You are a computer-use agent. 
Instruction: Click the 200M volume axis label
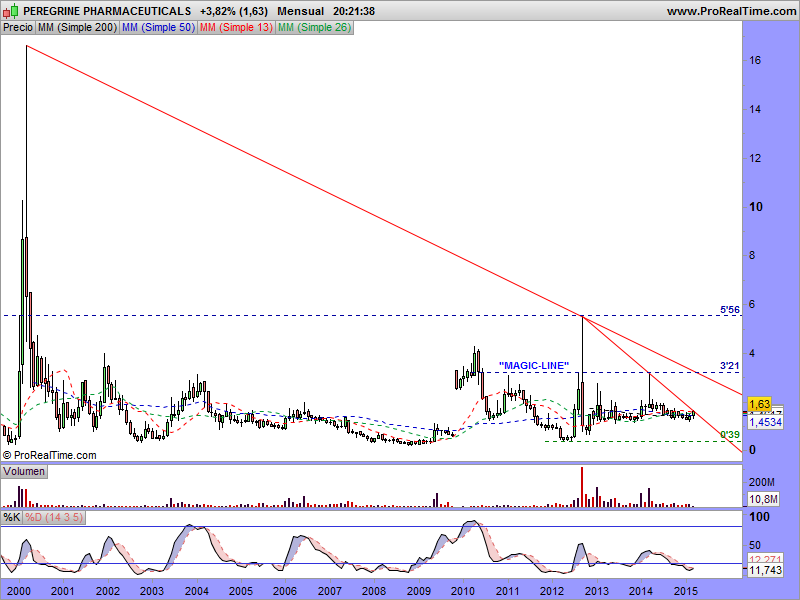(x=762, y=482)
